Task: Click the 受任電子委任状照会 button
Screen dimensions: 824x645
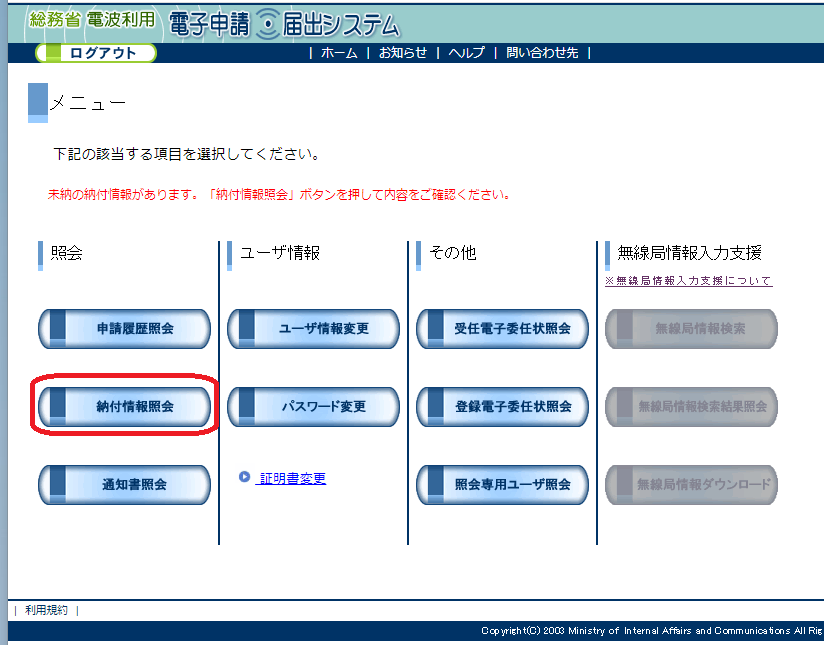Action: pyautogui.click(x=502, y=329)
